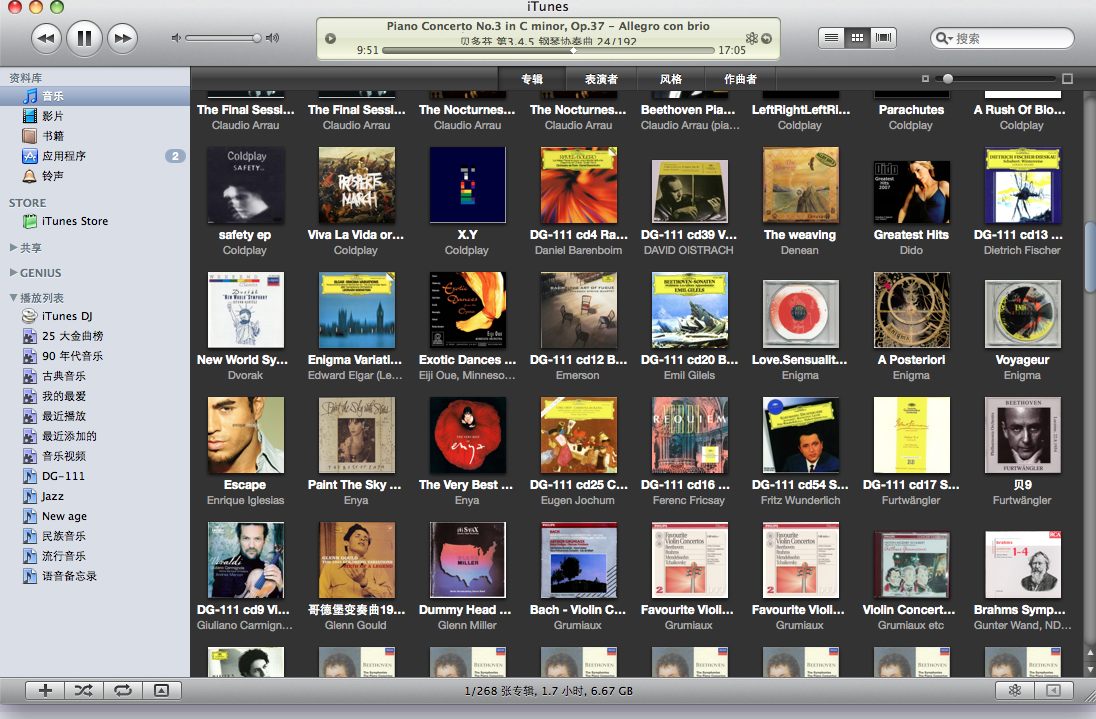Click the Genius icon in the display

pos(752,38)
